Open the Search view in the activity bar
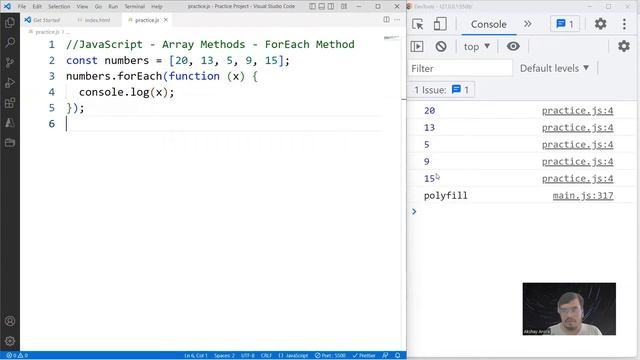The width and height of the screenshot is (640, 360). 10,42
